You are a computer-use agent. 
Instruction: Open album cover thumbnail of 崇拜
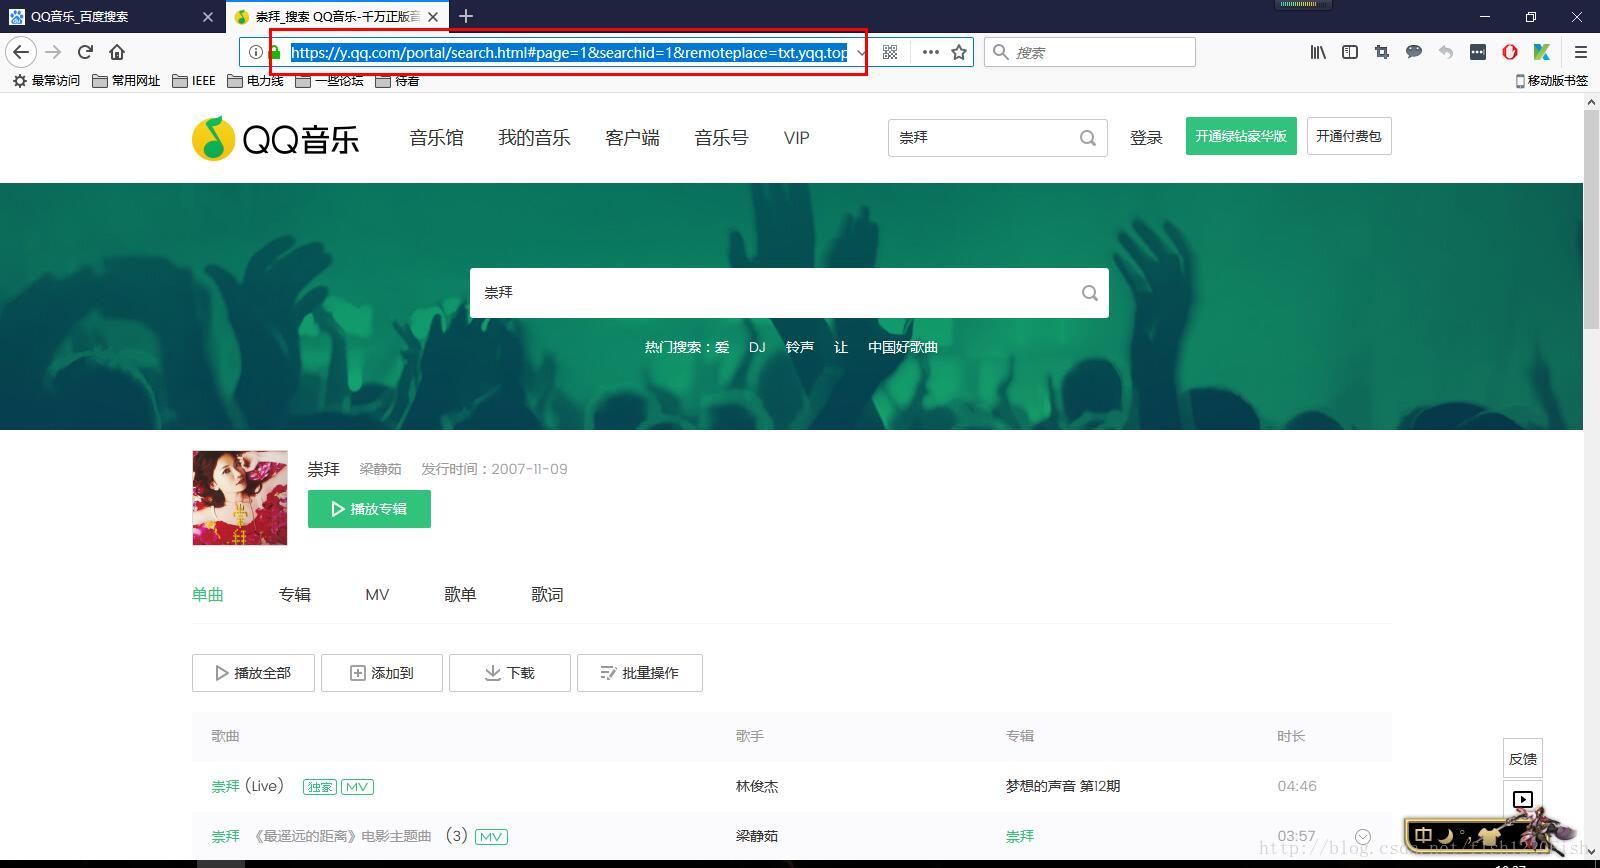coord(240,498)
